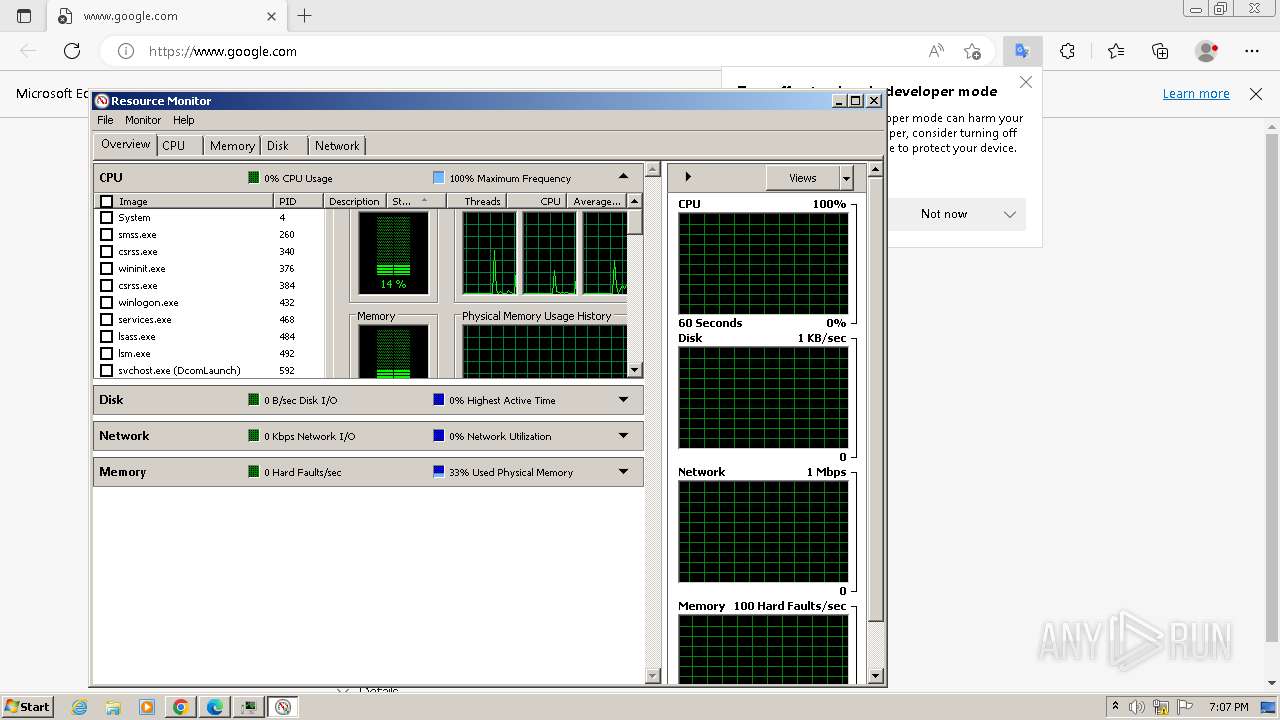The width and height of the screenshot is (1280, 720).
Task: Open File Explorer from taskbar
Action: click(113, 707)
